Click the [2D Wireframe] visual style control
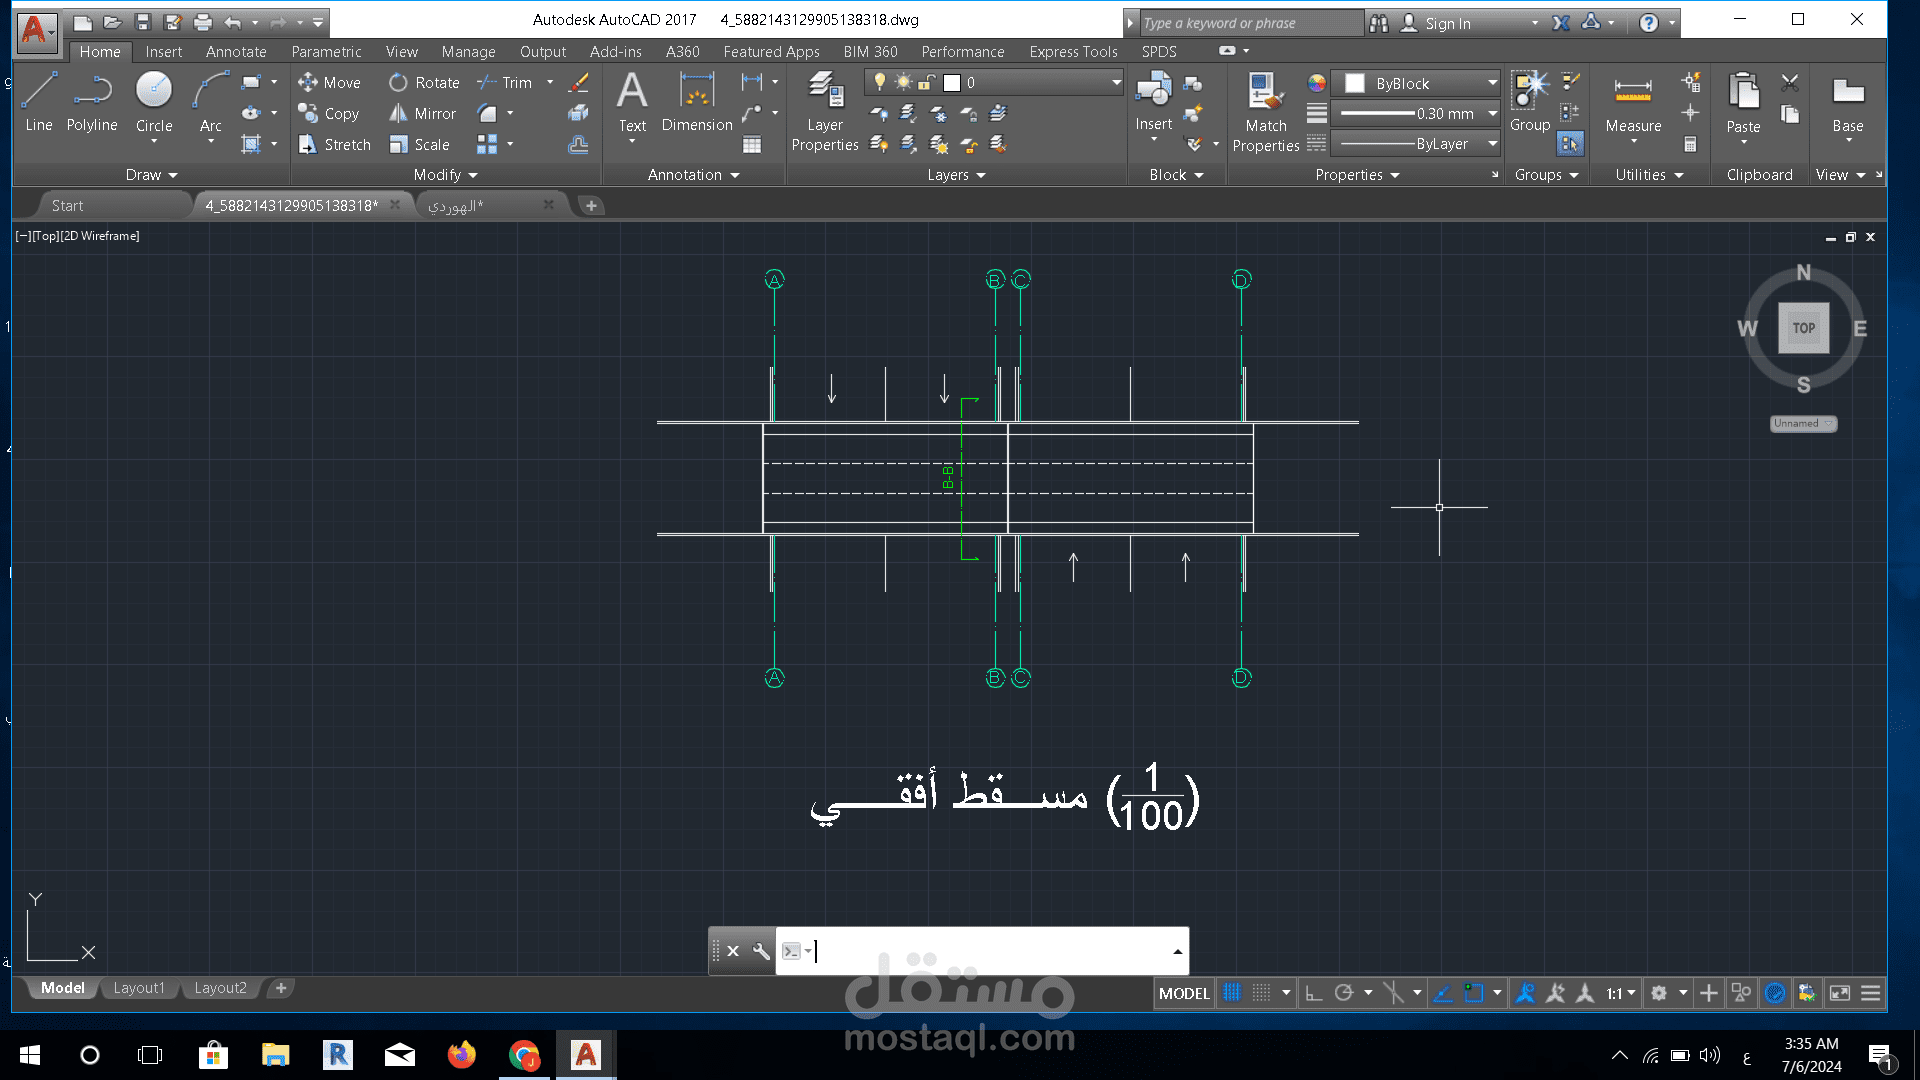This screenshot has height=1080, width=1920. coord(101,236)
